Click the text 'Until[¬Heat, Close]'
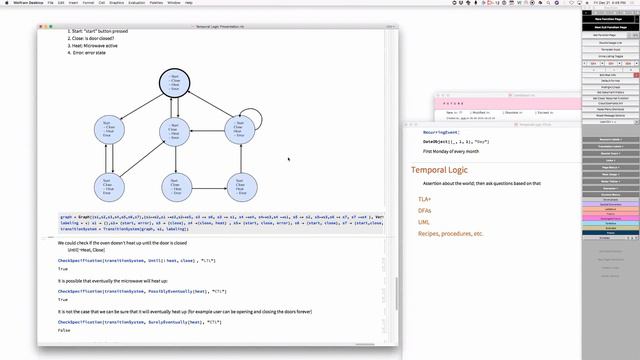Screen dimensions: 640x360 [86, 250]
